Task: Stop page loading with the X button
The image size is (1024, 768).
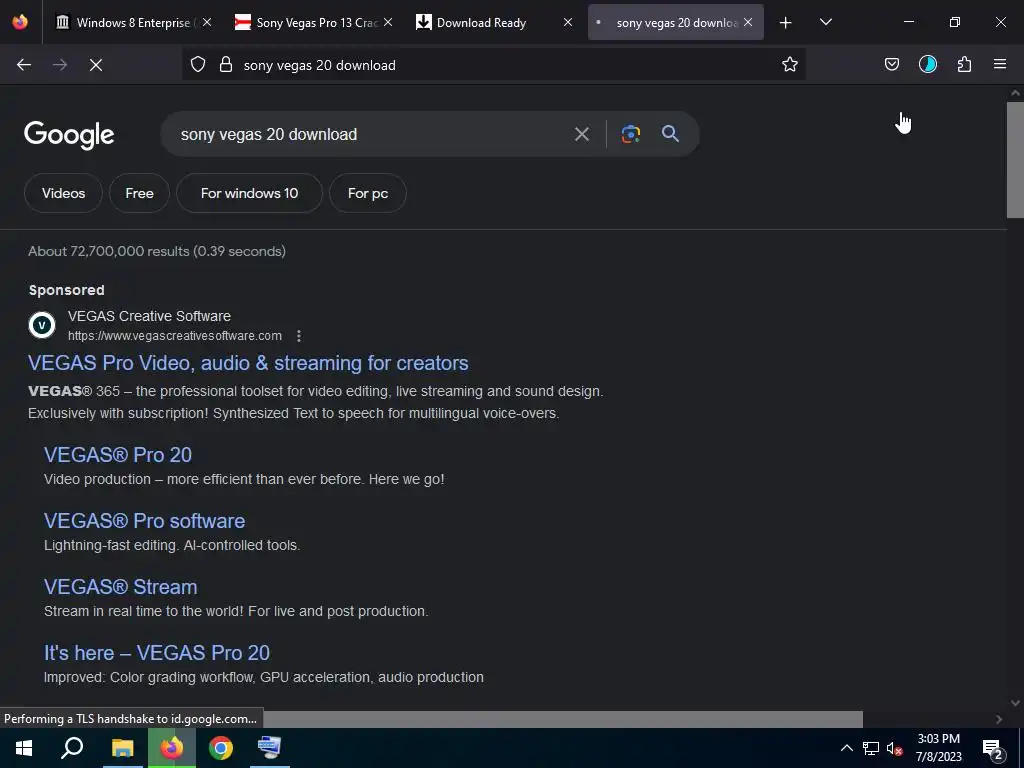Action: click(96, 65)
